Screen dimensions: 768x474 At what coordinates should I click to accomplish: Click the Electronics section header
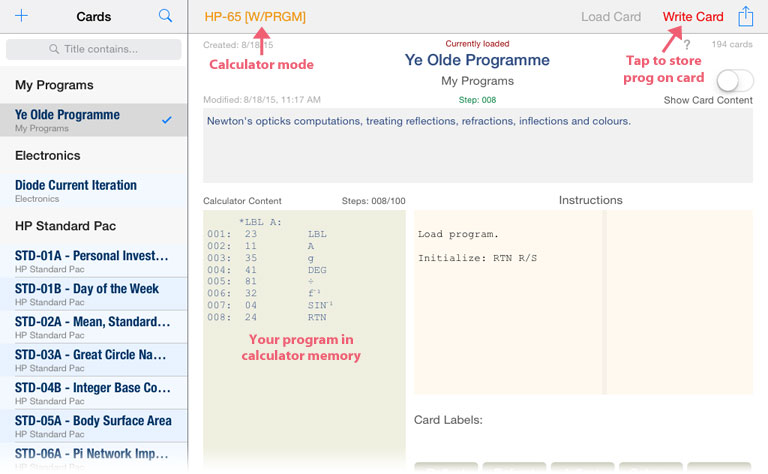pyautogui.click(x=48, y=155)
